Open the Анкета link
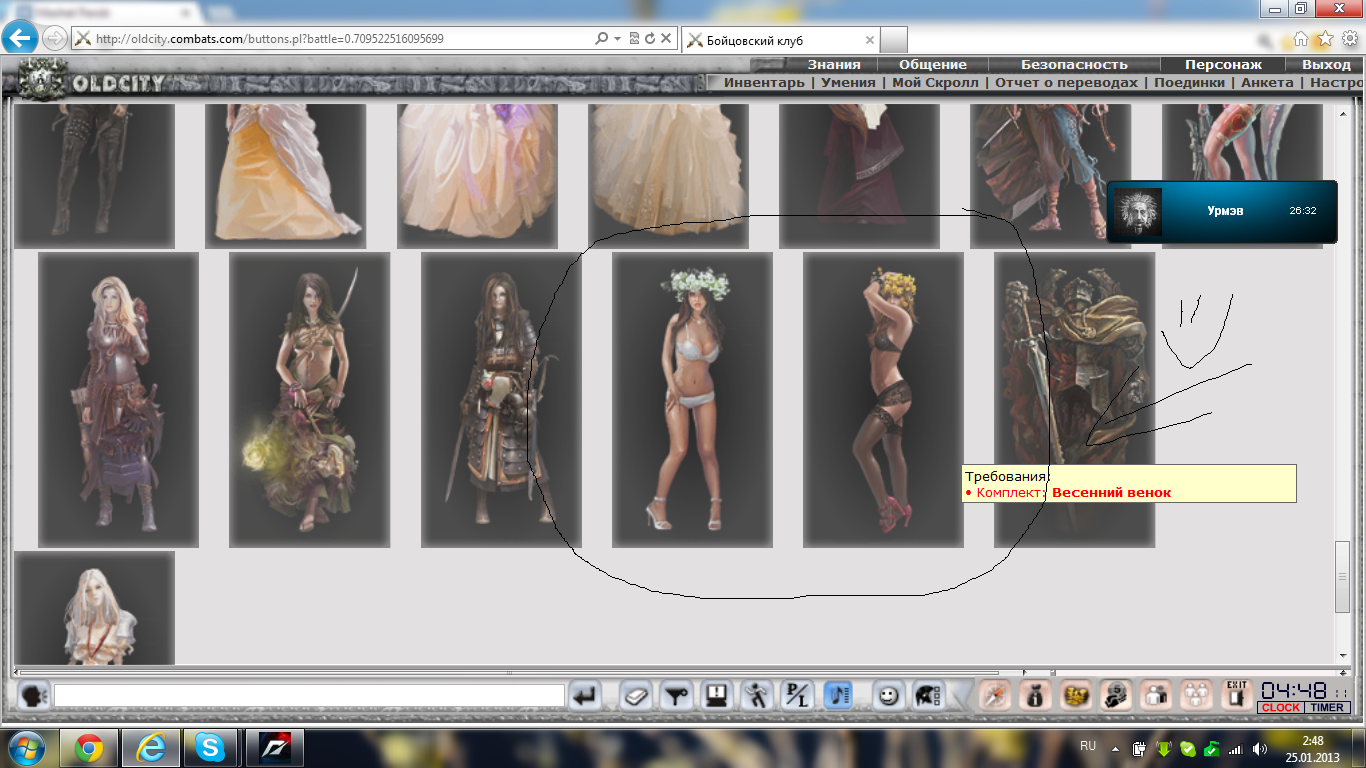This screenshot has width=1366, height=768. tap(1267, 83)
